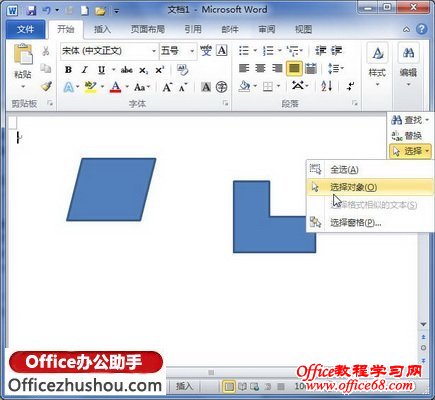
Task: Switch to the 视图 ribbon tab
Action: click(x=303, y=29)
